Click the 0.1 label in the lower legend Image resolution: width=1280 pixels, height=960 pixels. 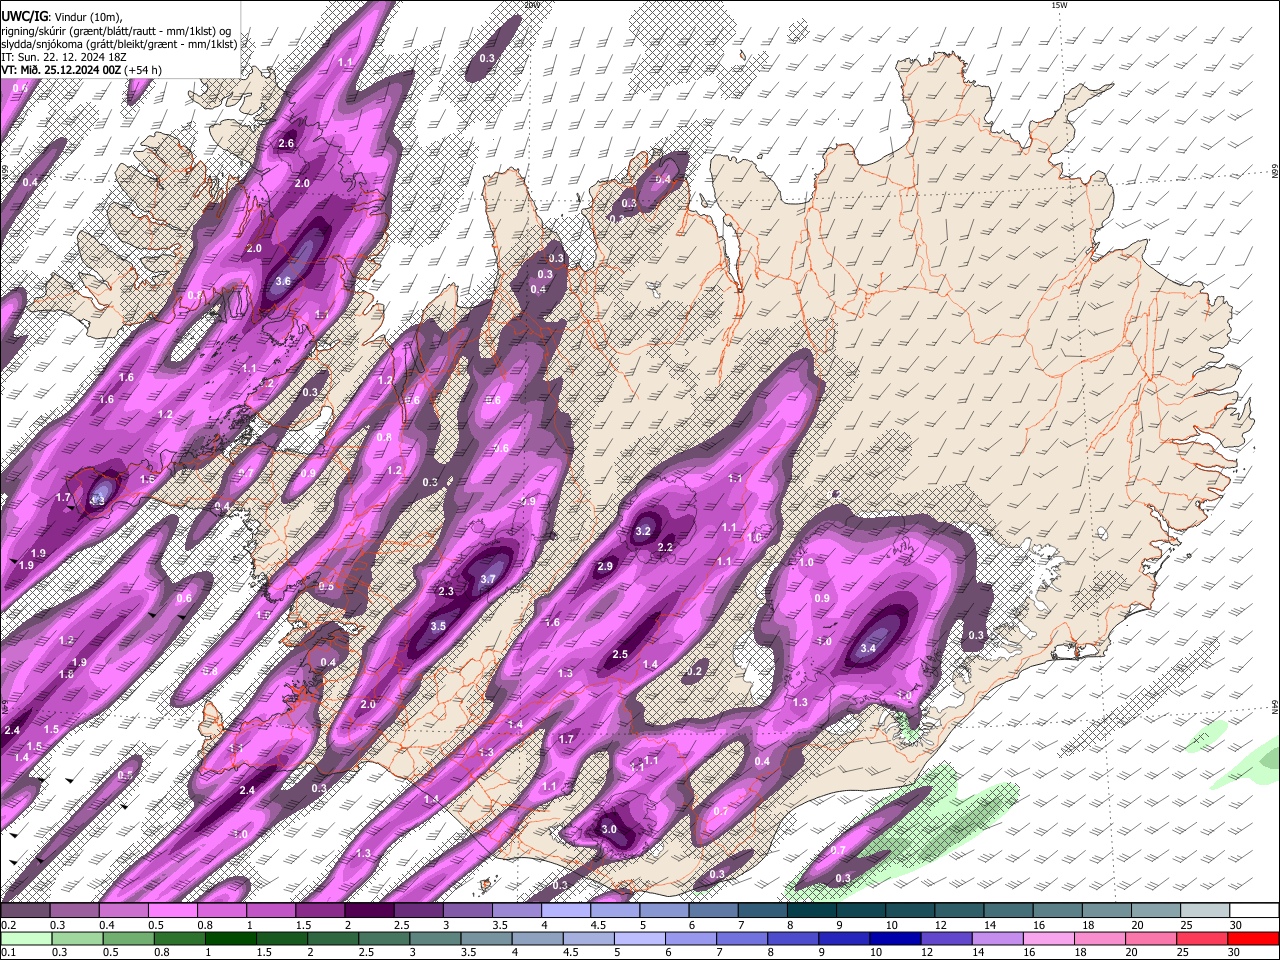coord(8,952)
